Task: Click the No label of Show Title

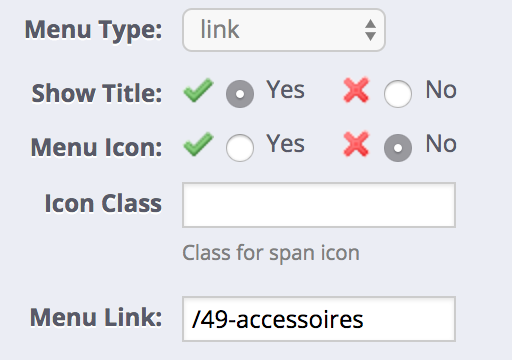Action: pyautogui.click(x=441, y=90)
